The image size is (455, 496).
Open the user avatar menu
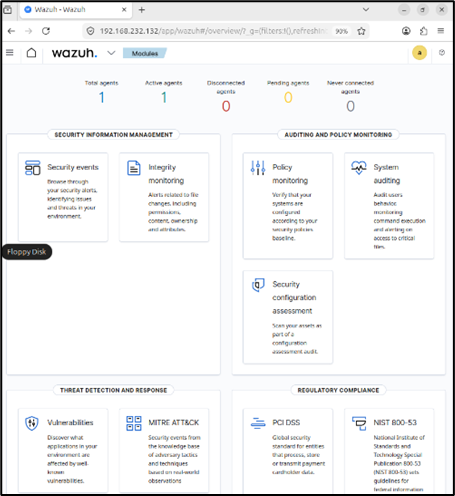(419, 53)
